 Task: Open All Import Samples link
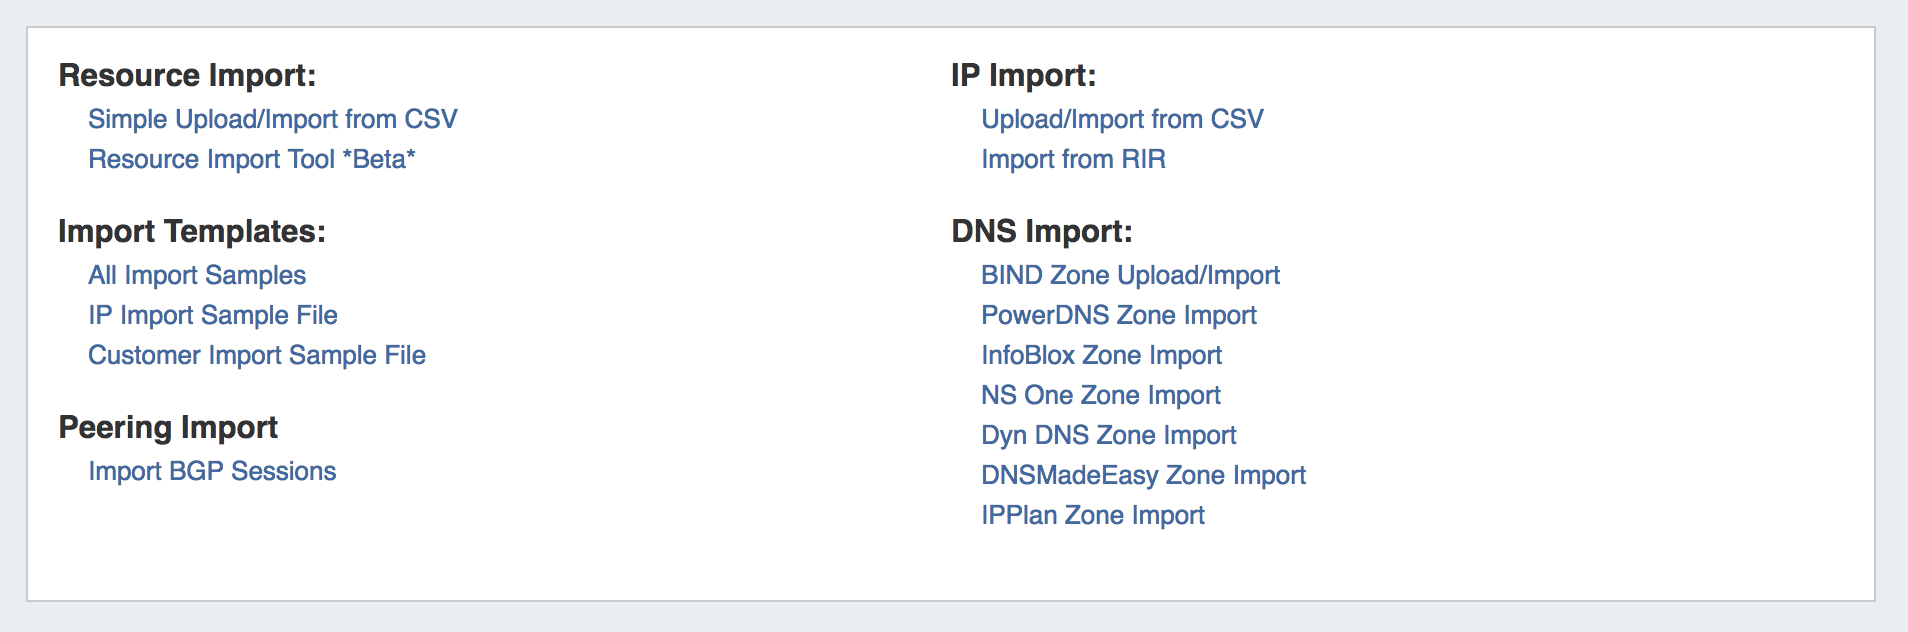click(x=197, y=275)
